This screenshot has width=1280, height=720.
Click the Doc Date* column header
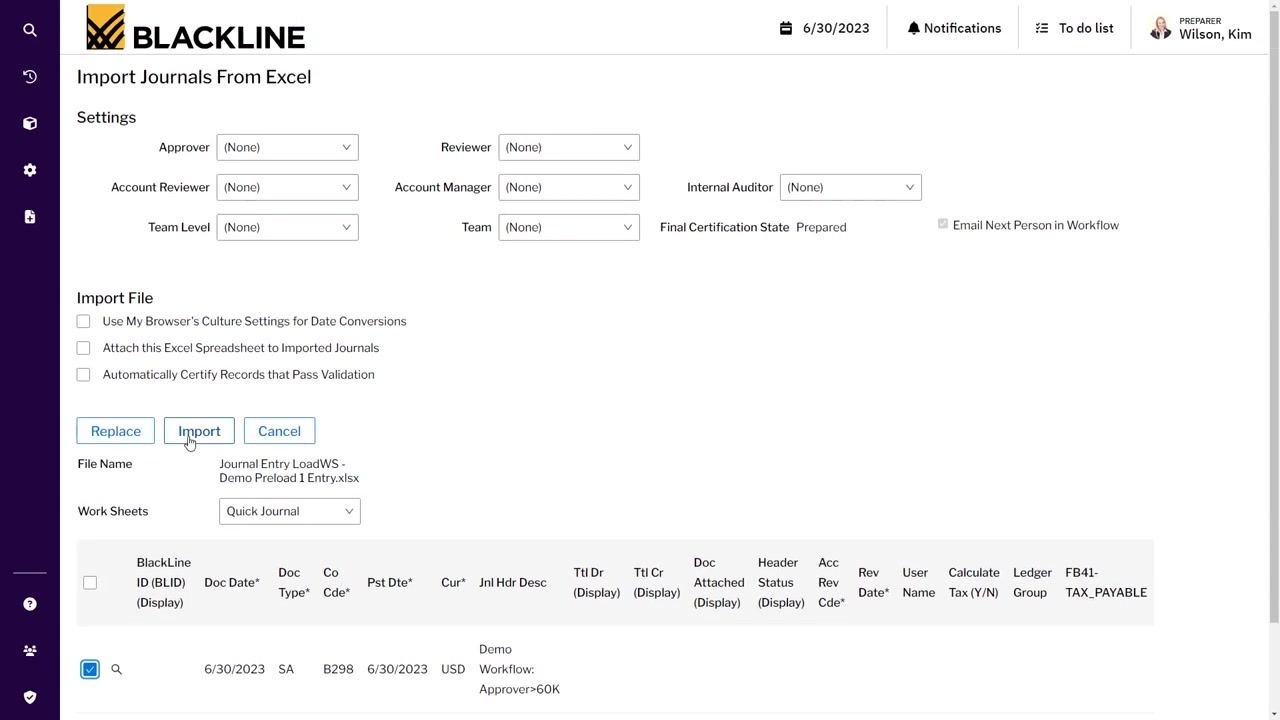coord(232,582)
